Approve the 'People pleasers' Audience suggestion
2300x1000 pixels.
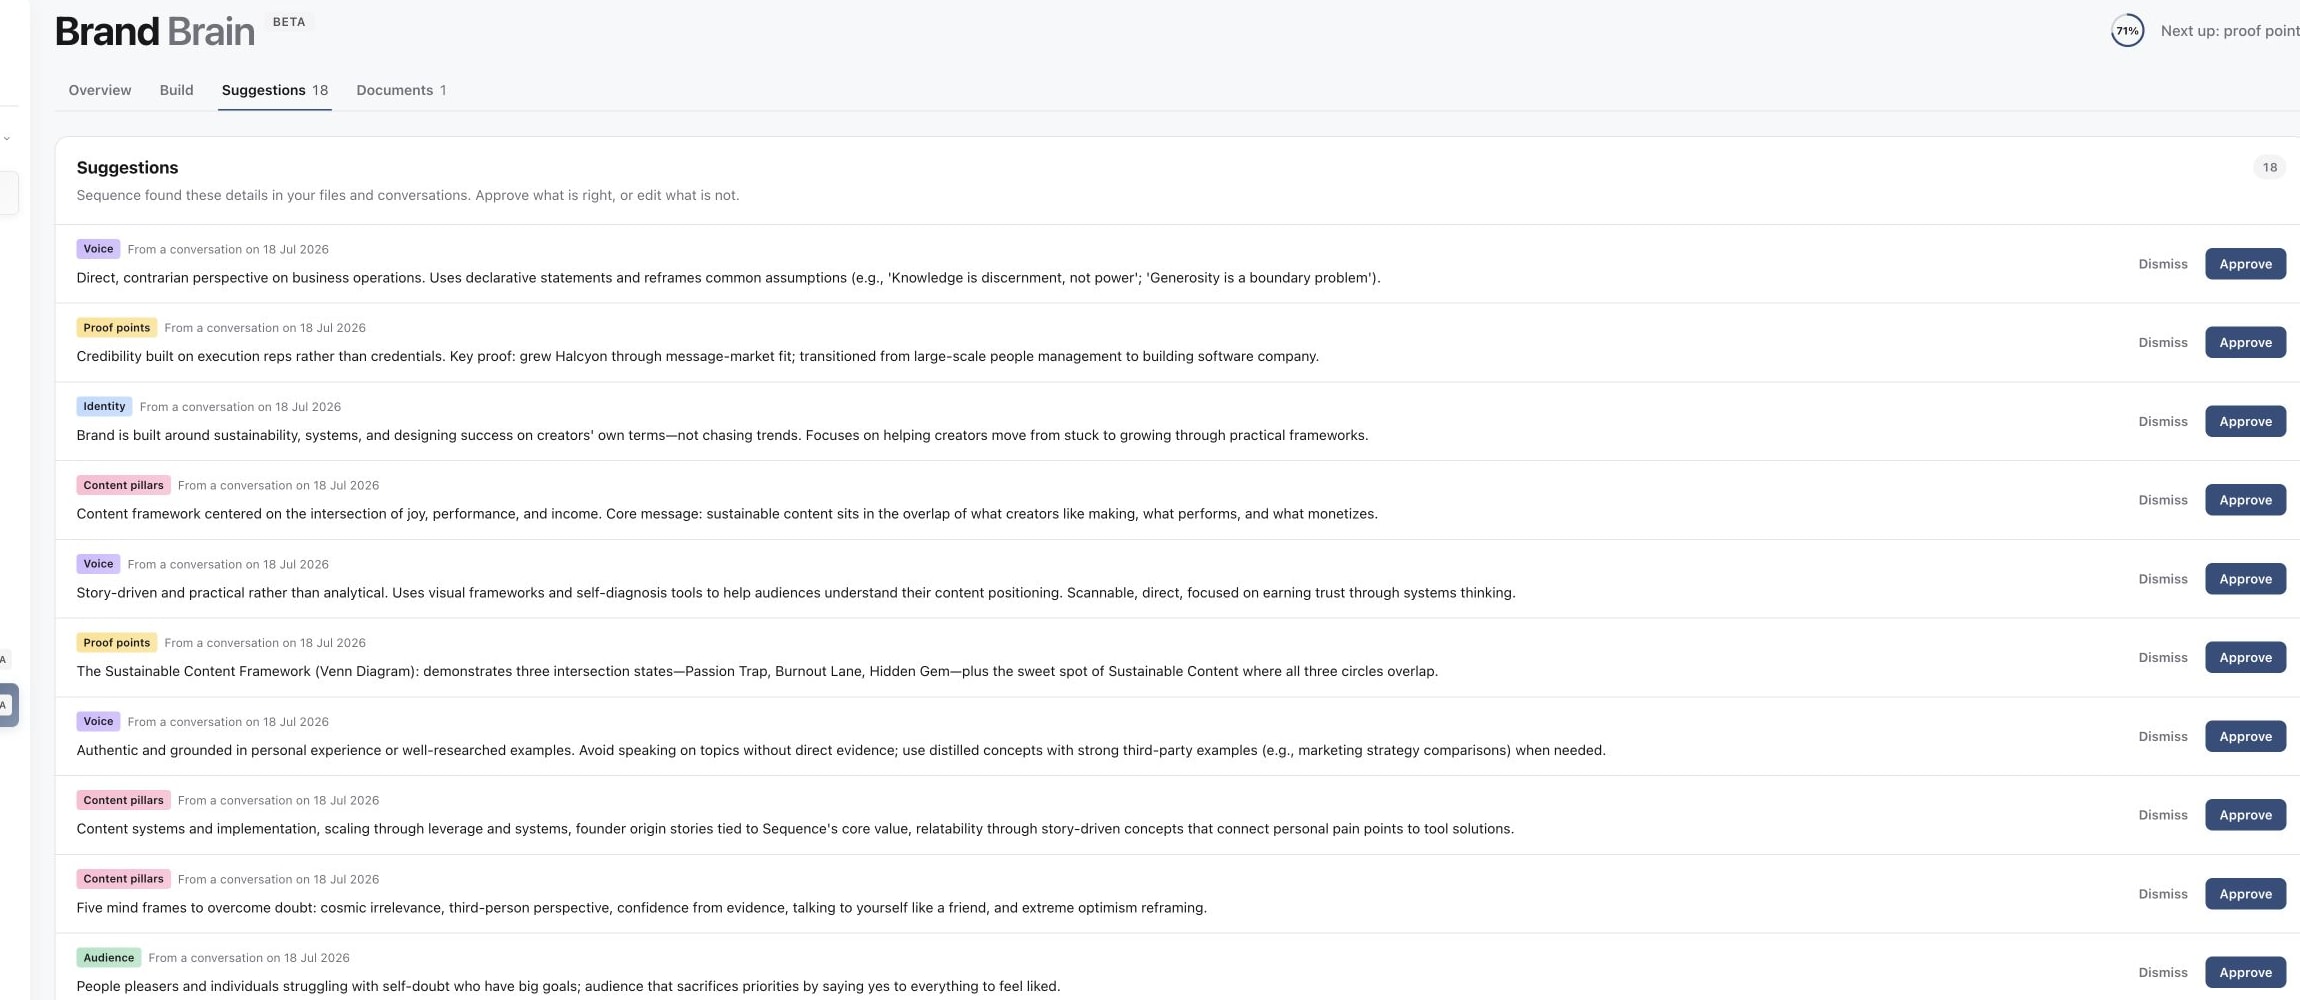tap(2245, 972)
